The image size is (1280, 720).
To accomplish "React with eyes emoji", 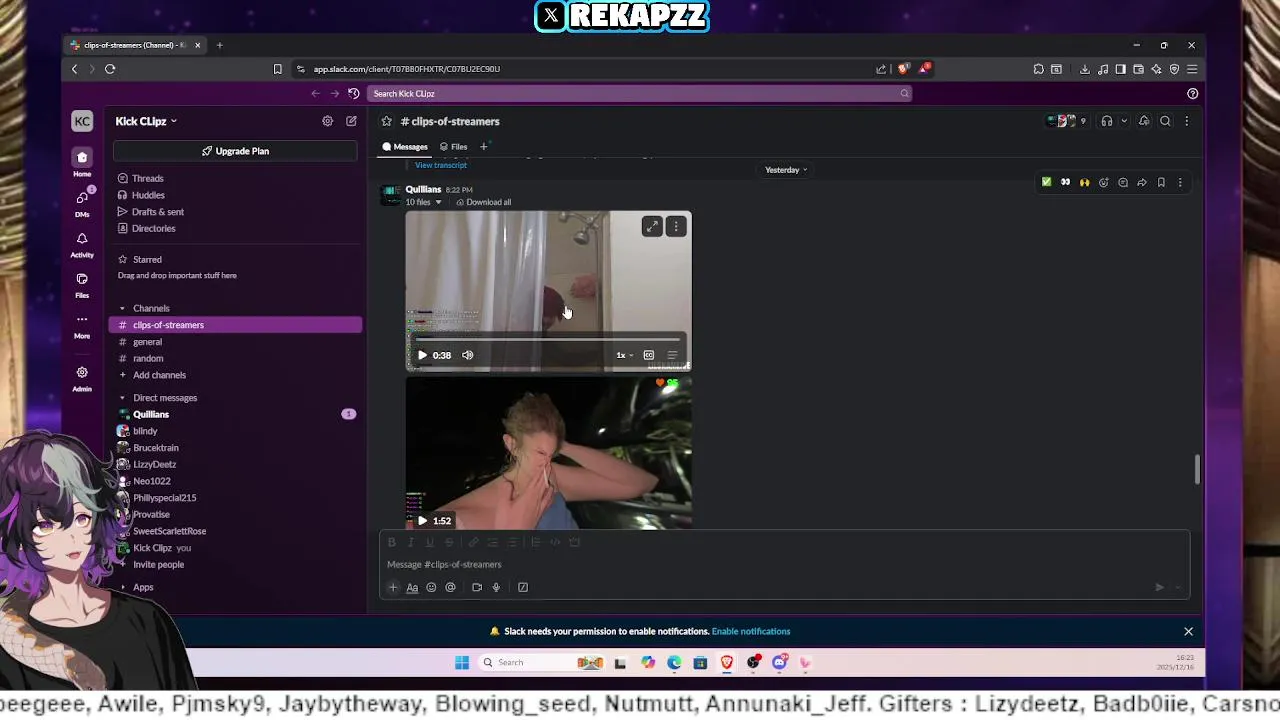I will click(1065, 182).
